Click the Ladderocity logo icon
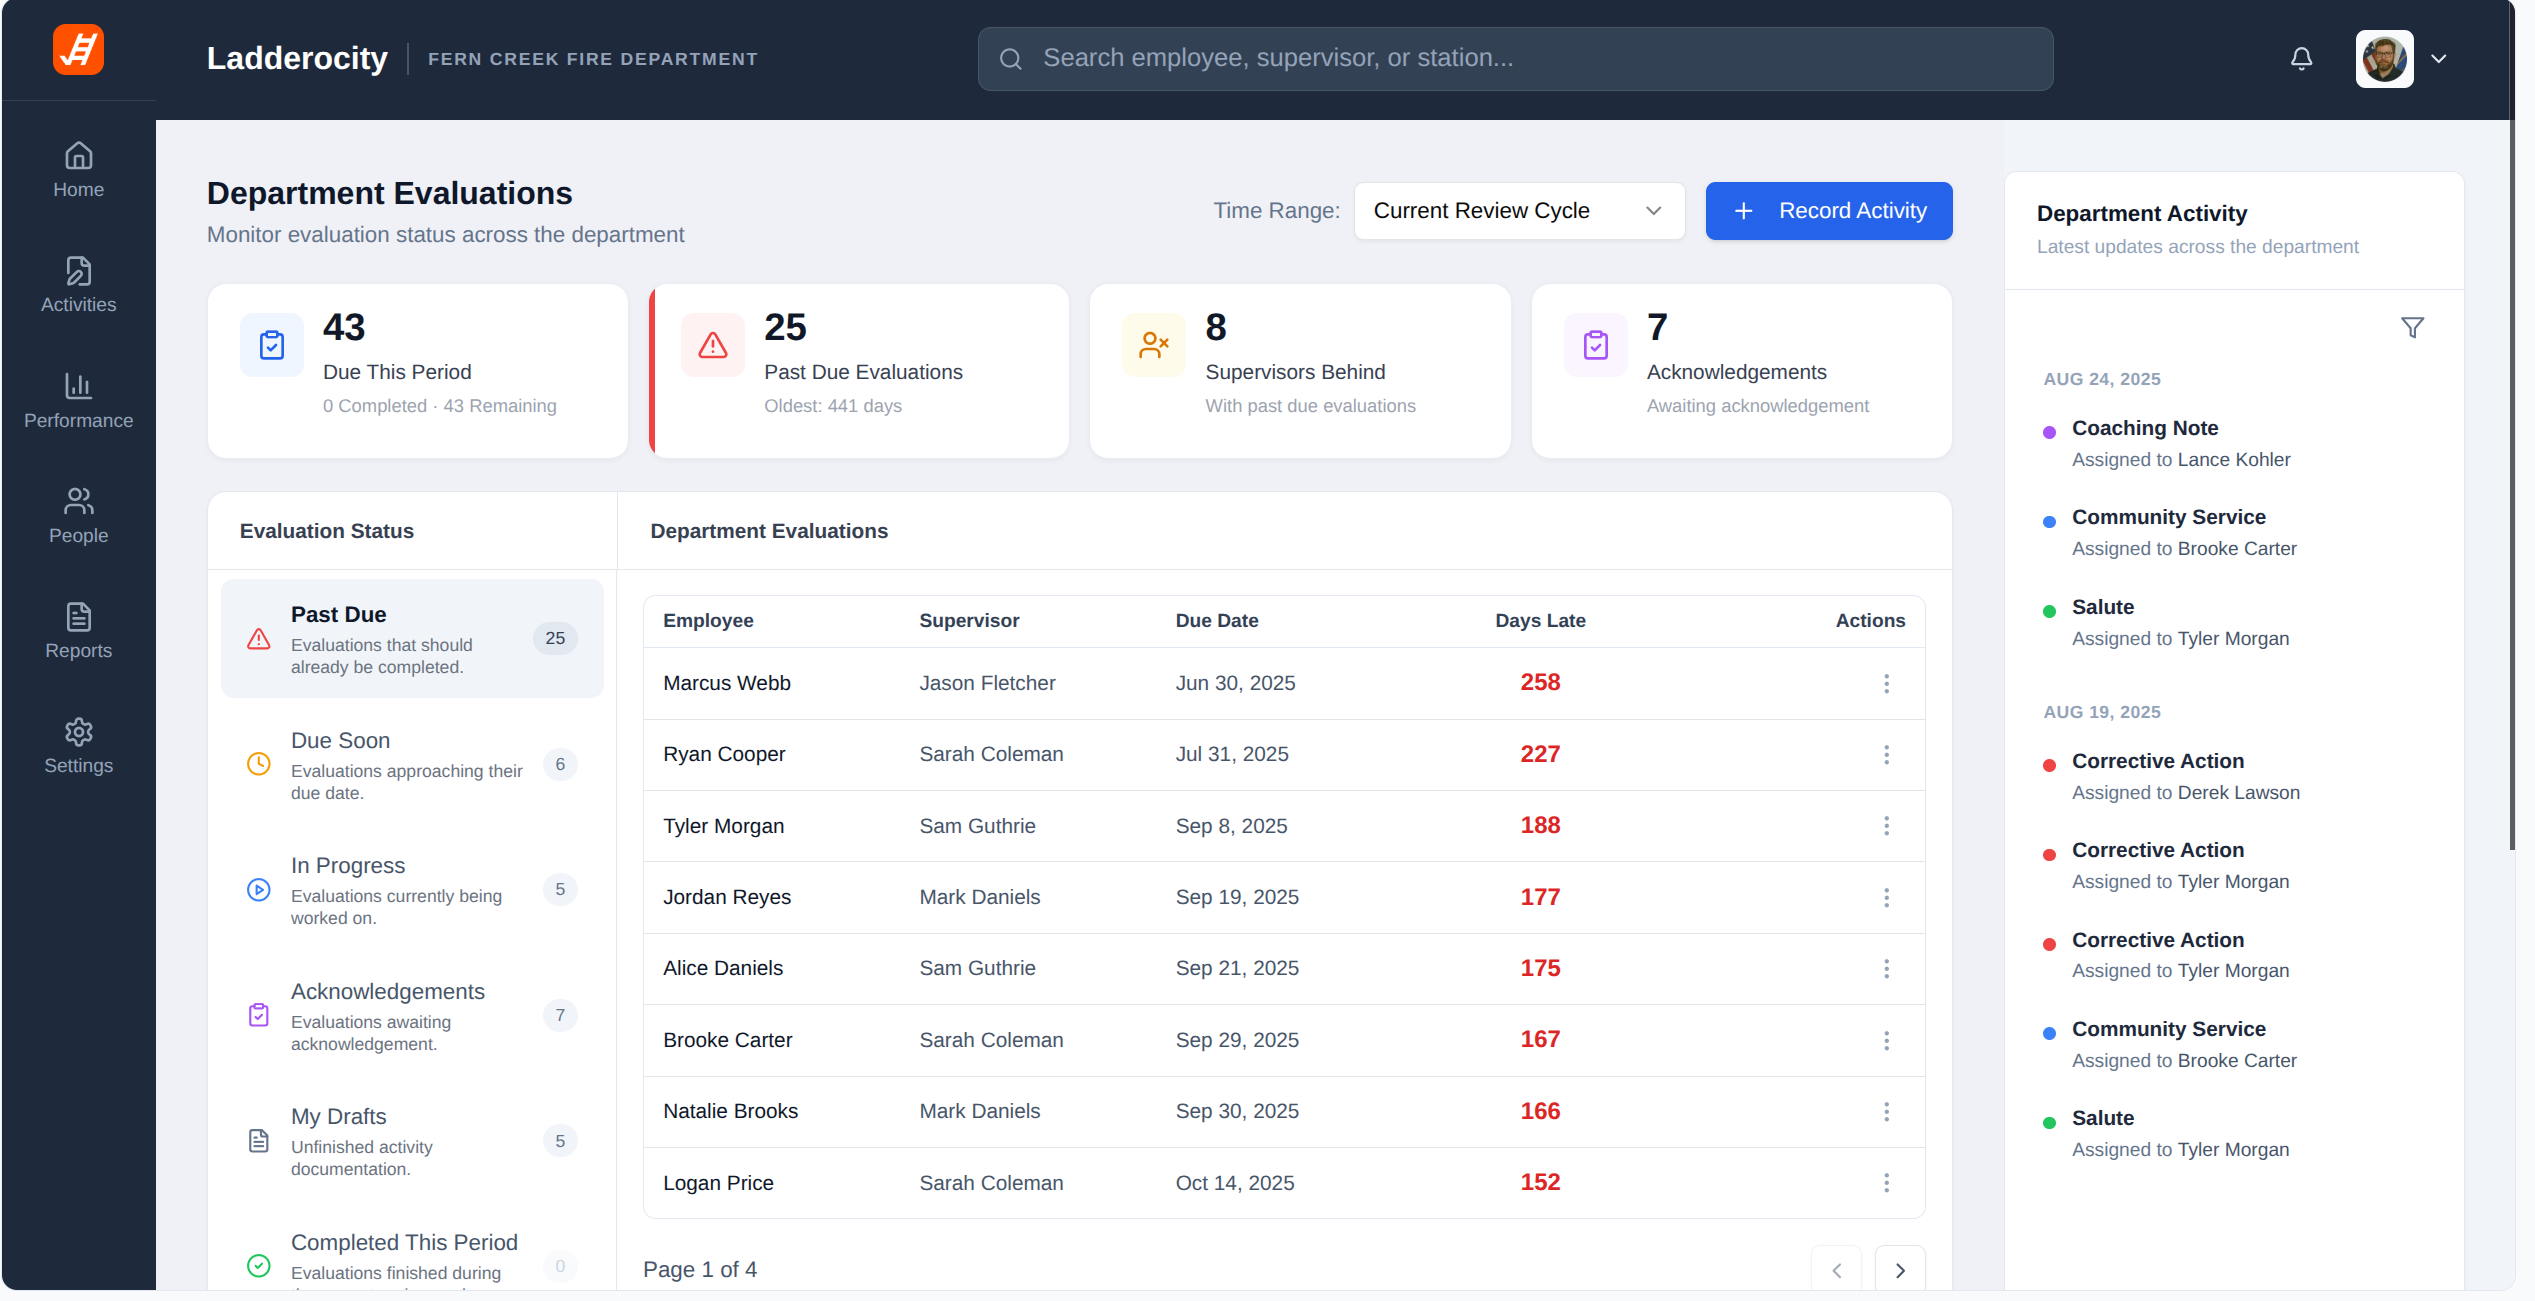This screenshot has height=1301, width=2535. click(x=78, y=50)
